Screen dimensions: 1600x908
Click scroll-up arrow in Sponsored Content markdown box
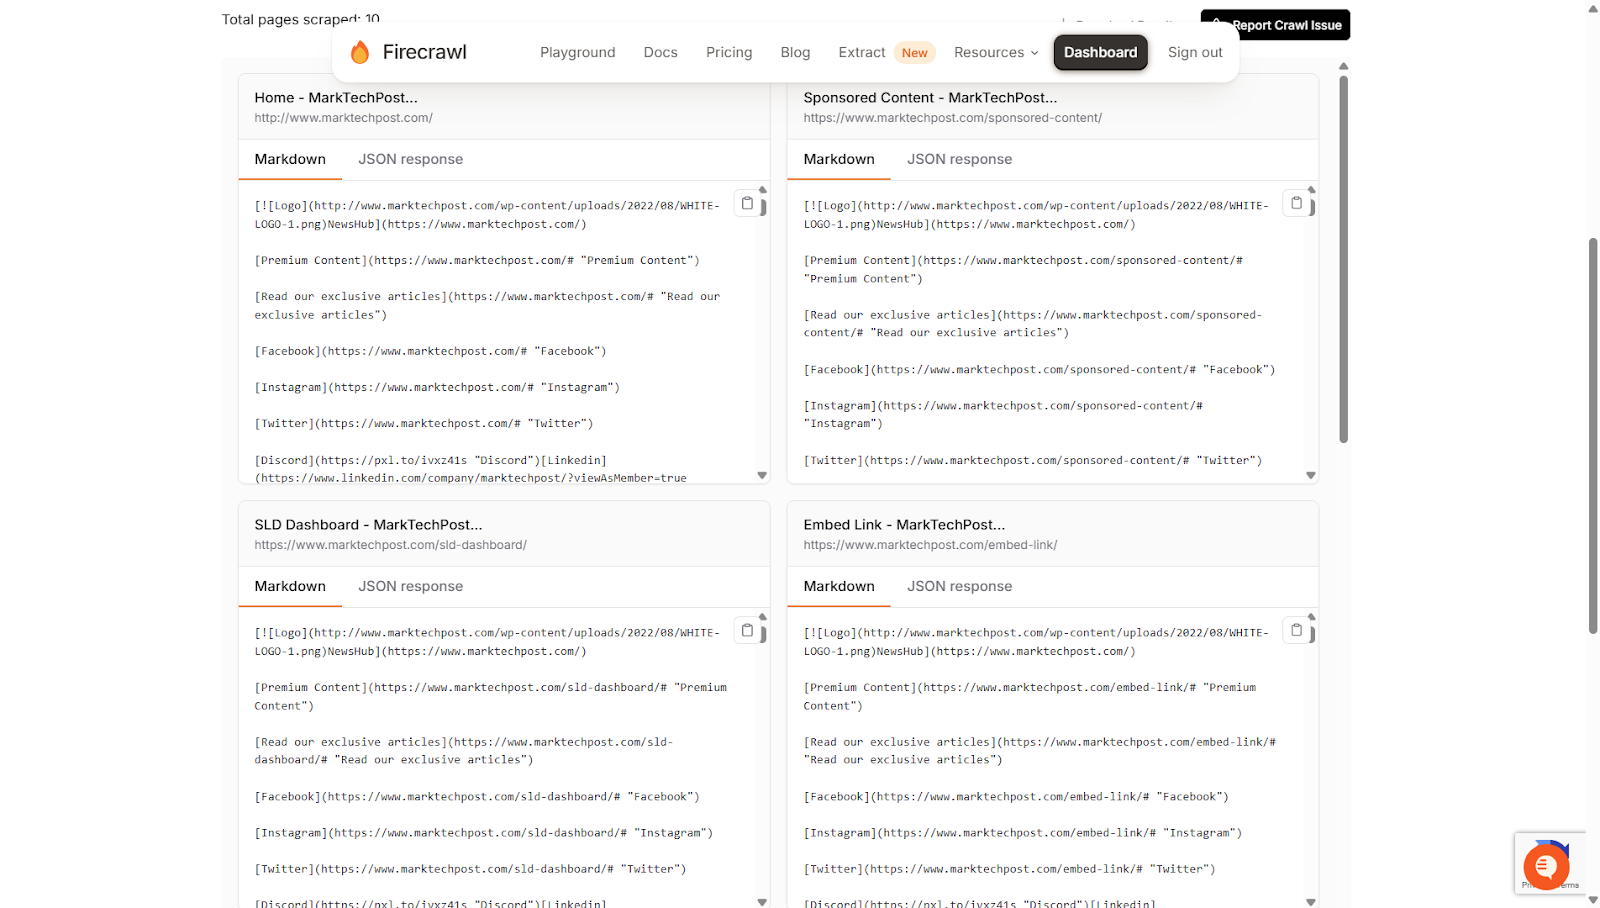coord(1311,189)
